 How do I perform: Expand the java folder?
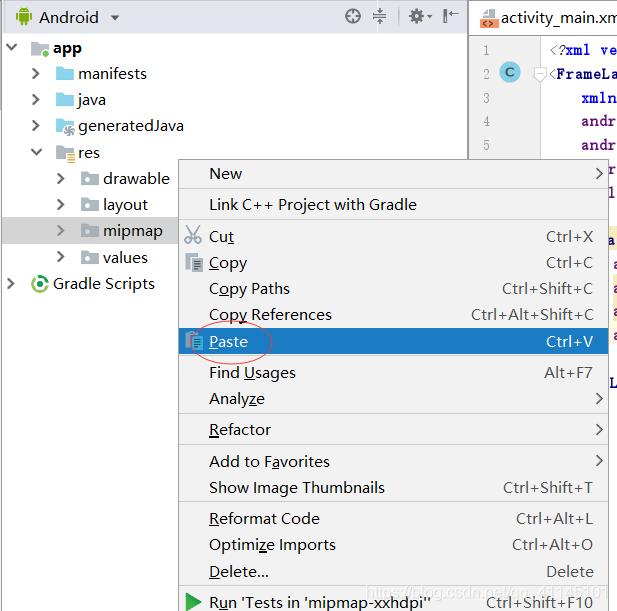tap(36, 100)
